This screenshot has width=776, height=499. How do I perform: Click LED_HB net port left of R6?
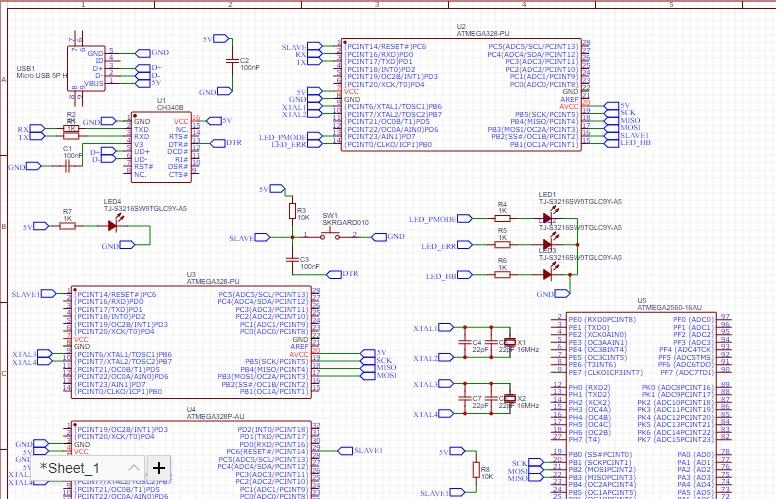coord(465,274)
